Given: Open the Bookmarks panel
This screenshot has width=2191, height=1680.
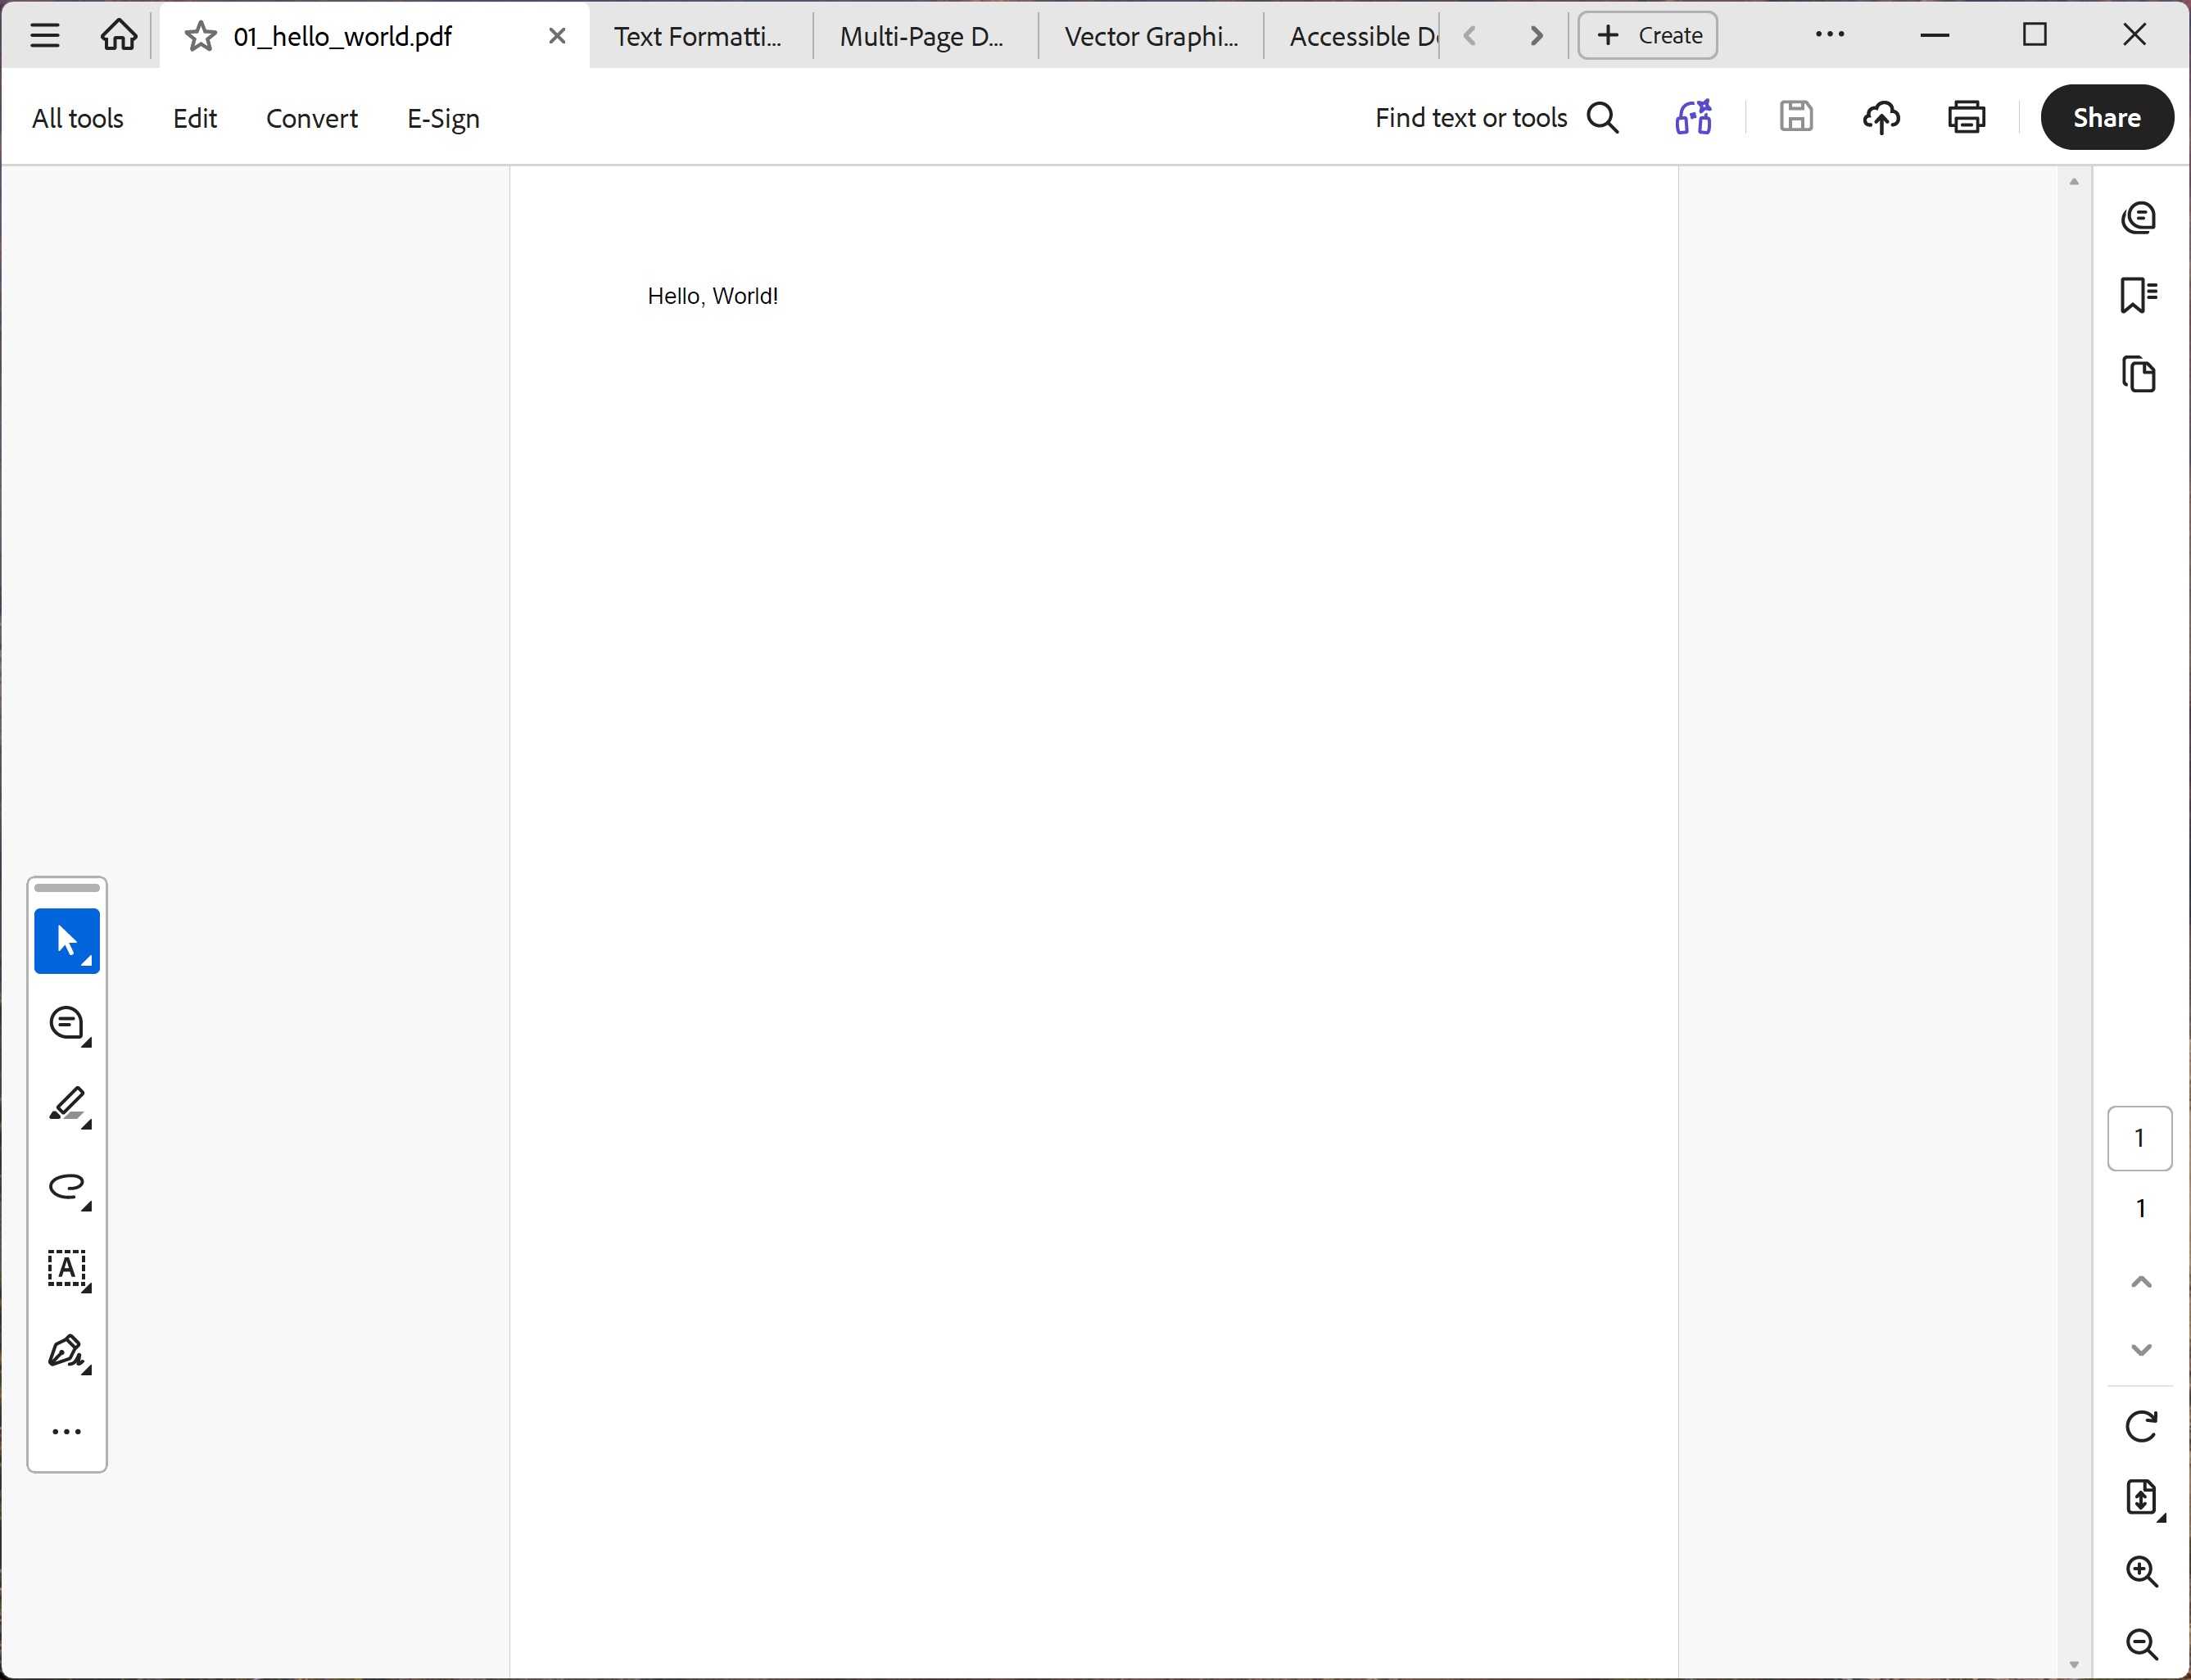Looking at the screenshot, I should (2140, 294).
